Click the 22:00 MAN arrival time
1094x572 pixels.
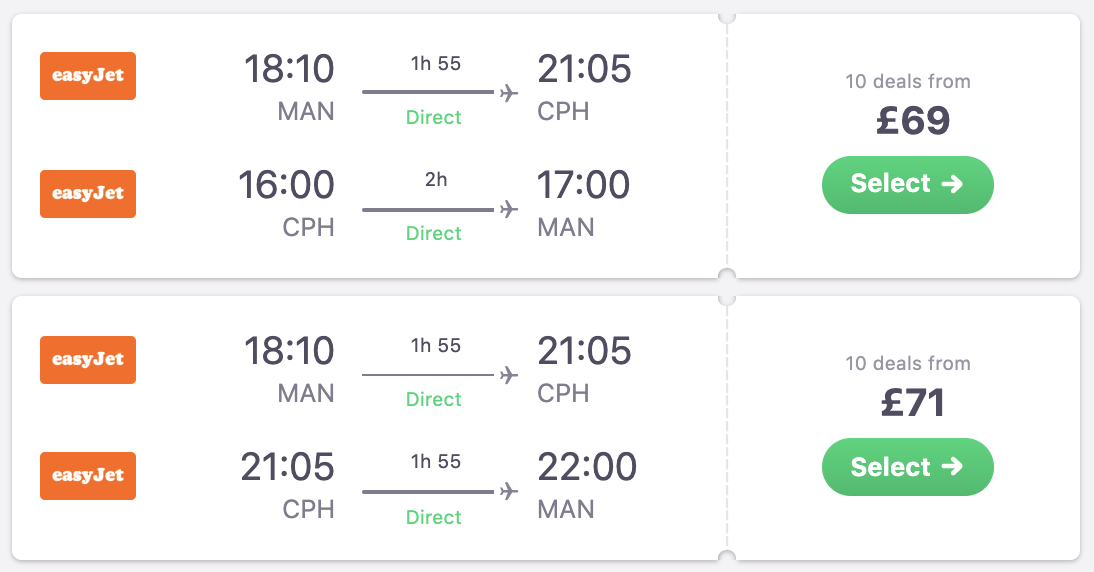[587, 468]
